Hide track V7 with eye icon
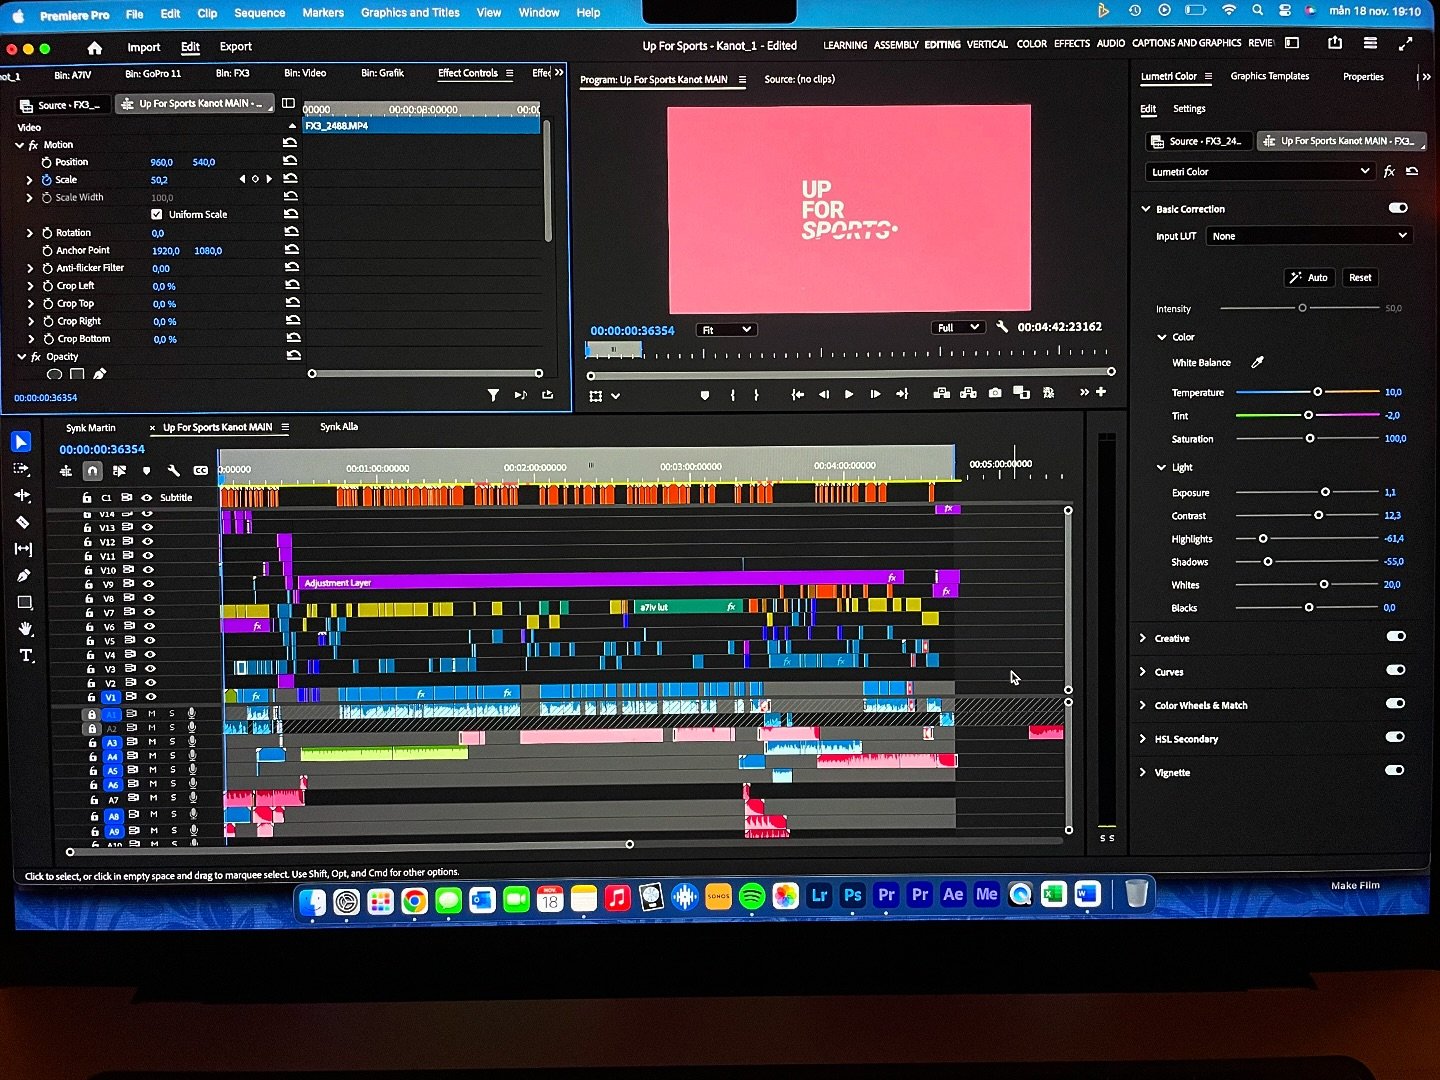The image size is (1440, 1080). pos(149,612)
